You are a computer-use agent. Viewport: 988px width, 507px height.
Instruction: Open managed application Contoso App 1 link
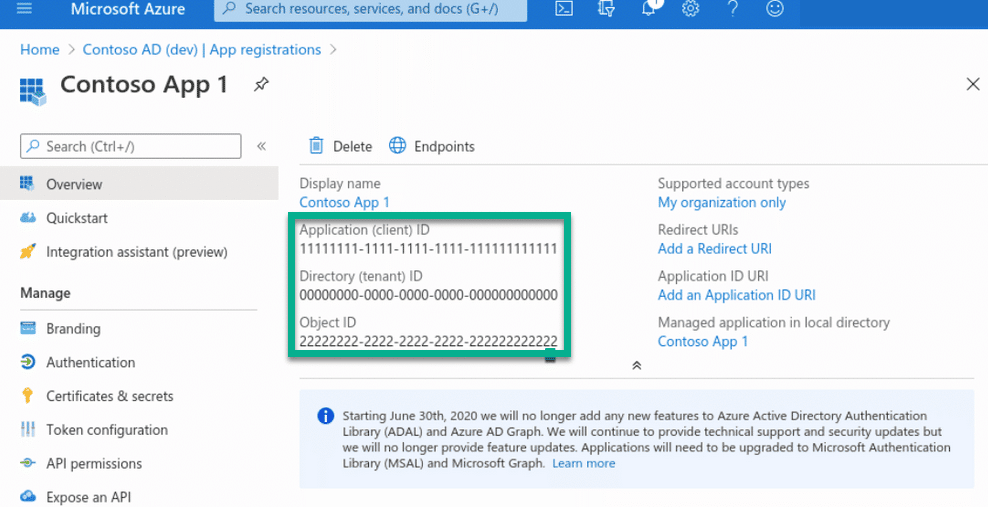click(703, 341)
